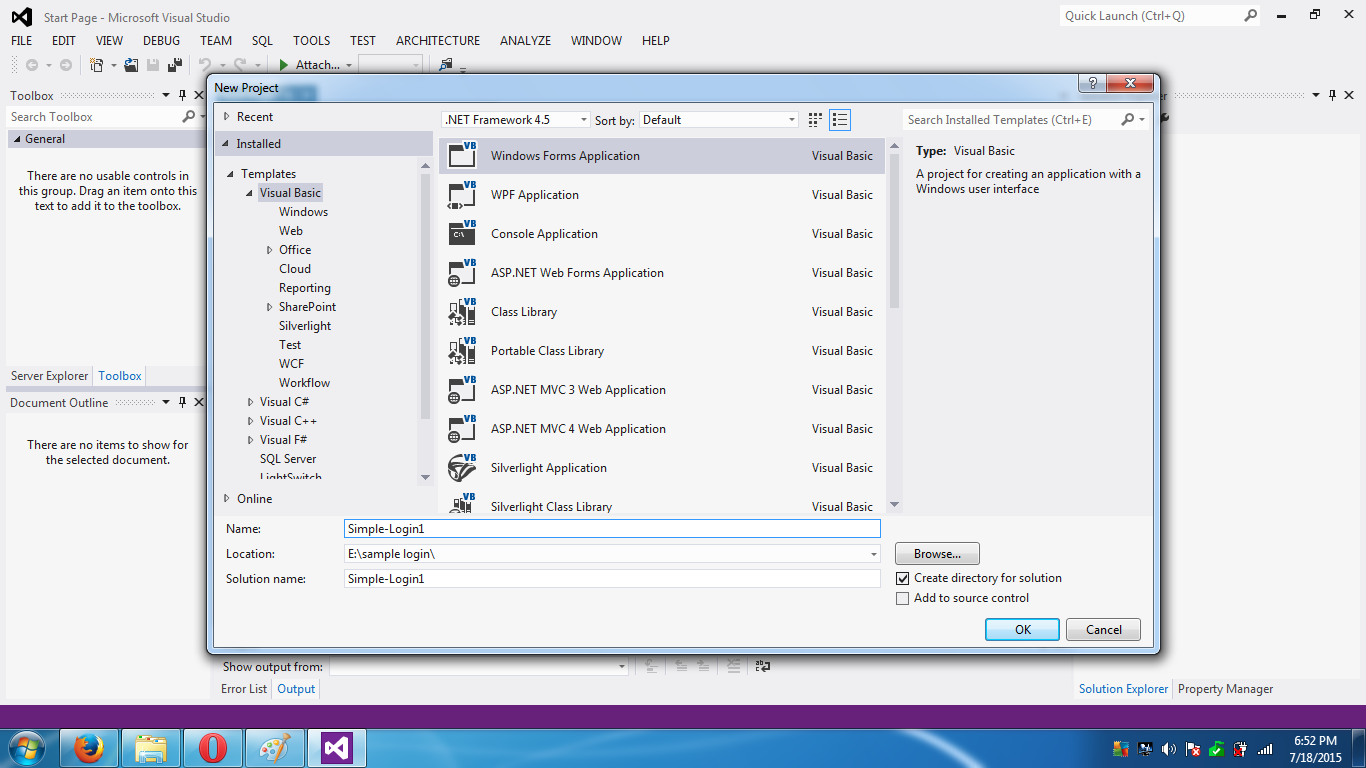Screen dimensions: 1366x768
Task: Select the WPF Application template icon
Action: [462, 194]
